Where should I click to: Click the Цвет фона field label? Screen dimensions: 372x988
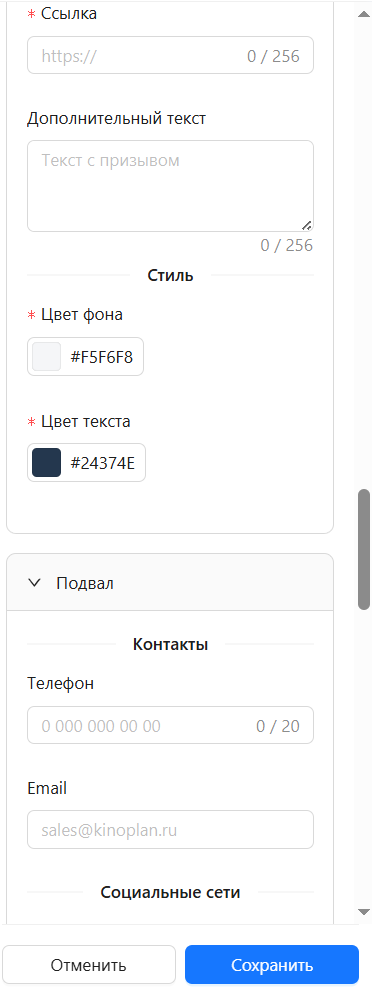[82, 314]
